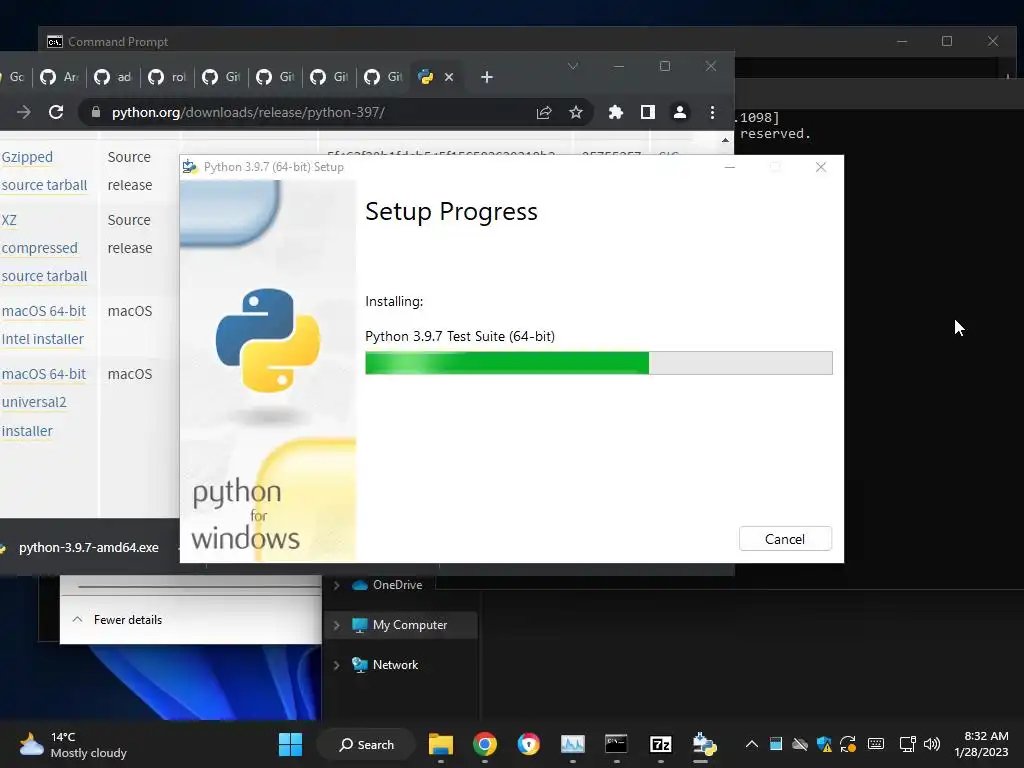Viewport: 1024px width, 768px height.
Task: Minimize the Python Setup dialog
Action: pos(729,167)
